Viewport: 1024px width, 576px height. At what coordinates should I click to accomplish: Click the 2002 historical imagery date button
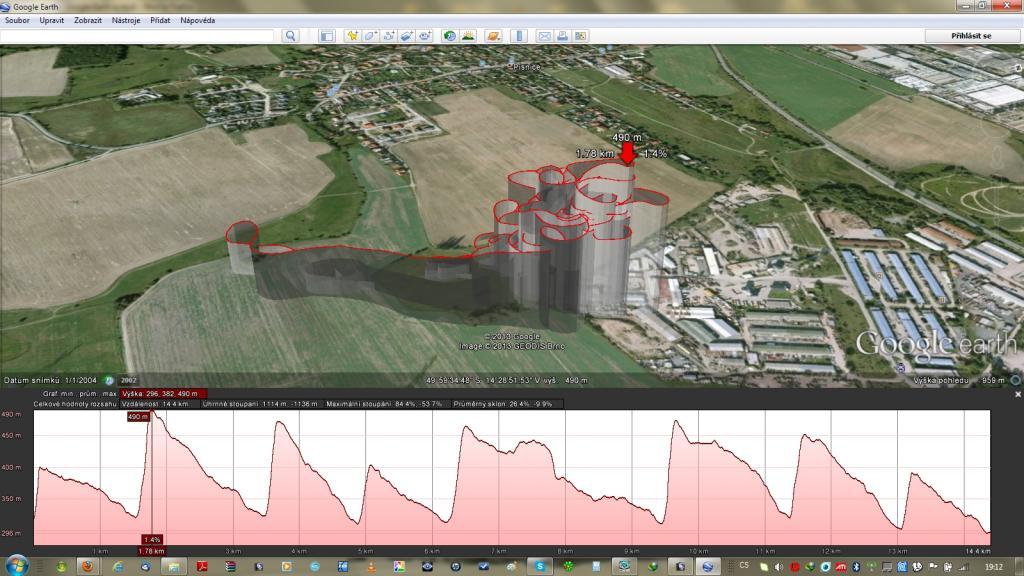tap(130, 380)
